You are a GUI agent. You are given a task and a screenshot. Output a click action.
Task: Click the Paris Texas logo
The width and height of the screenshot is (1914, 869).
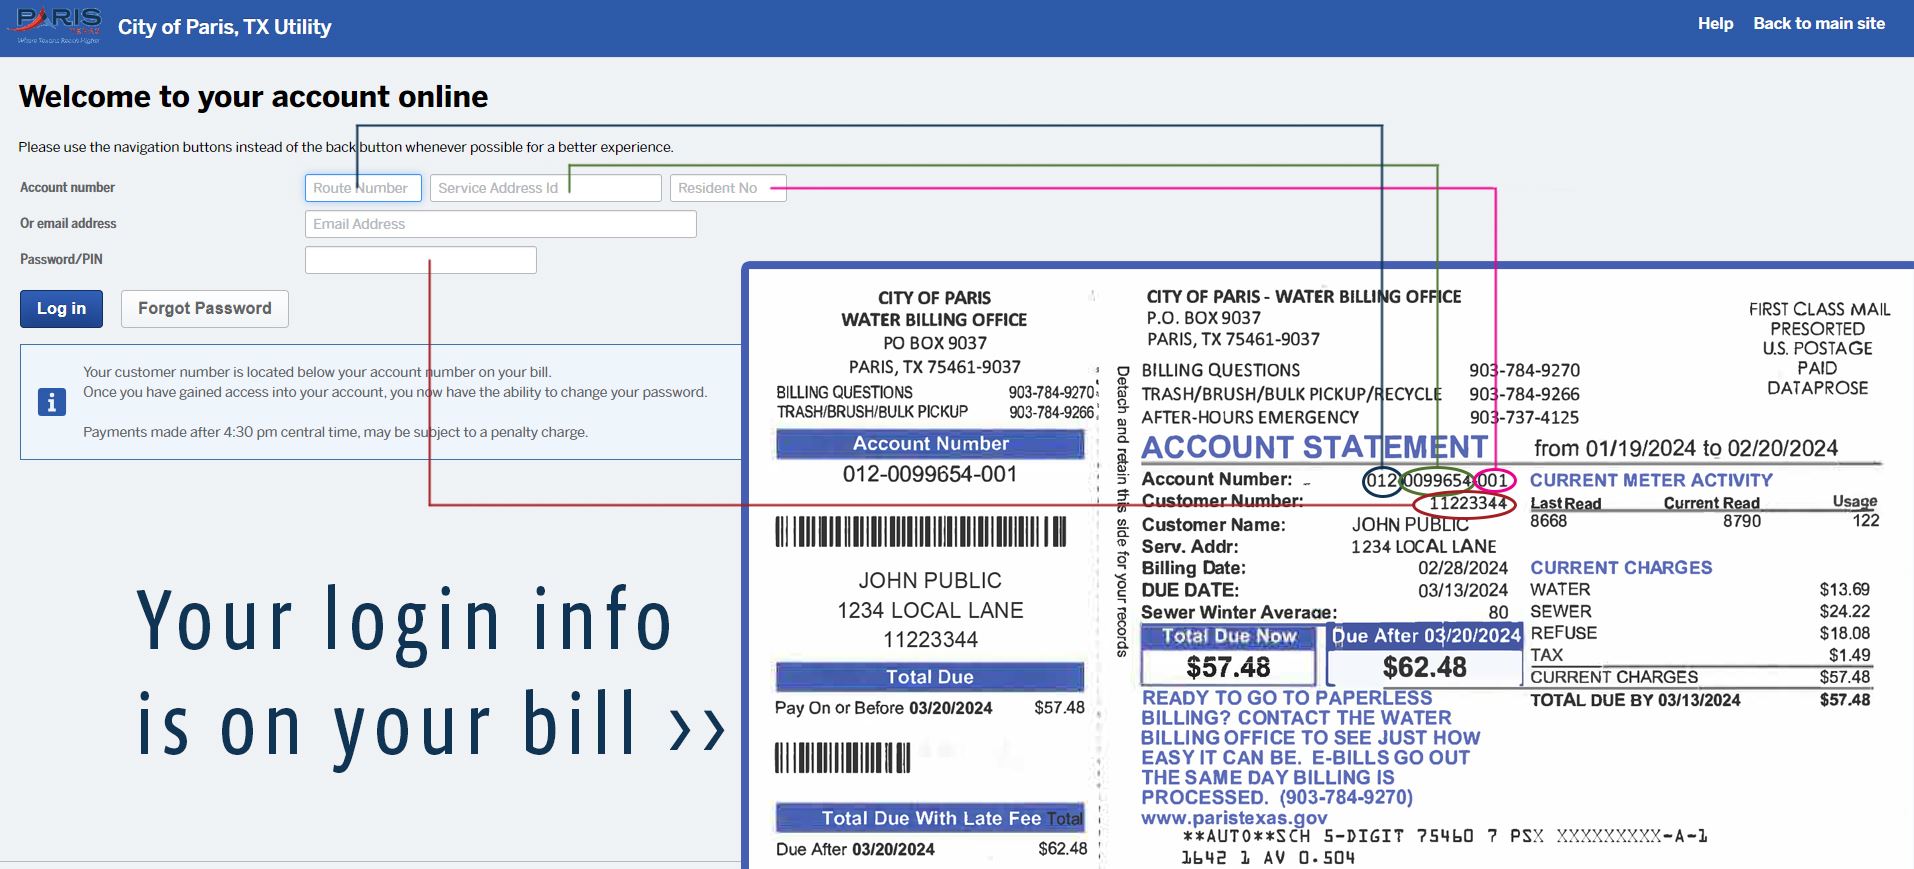[x=58, y=26]
